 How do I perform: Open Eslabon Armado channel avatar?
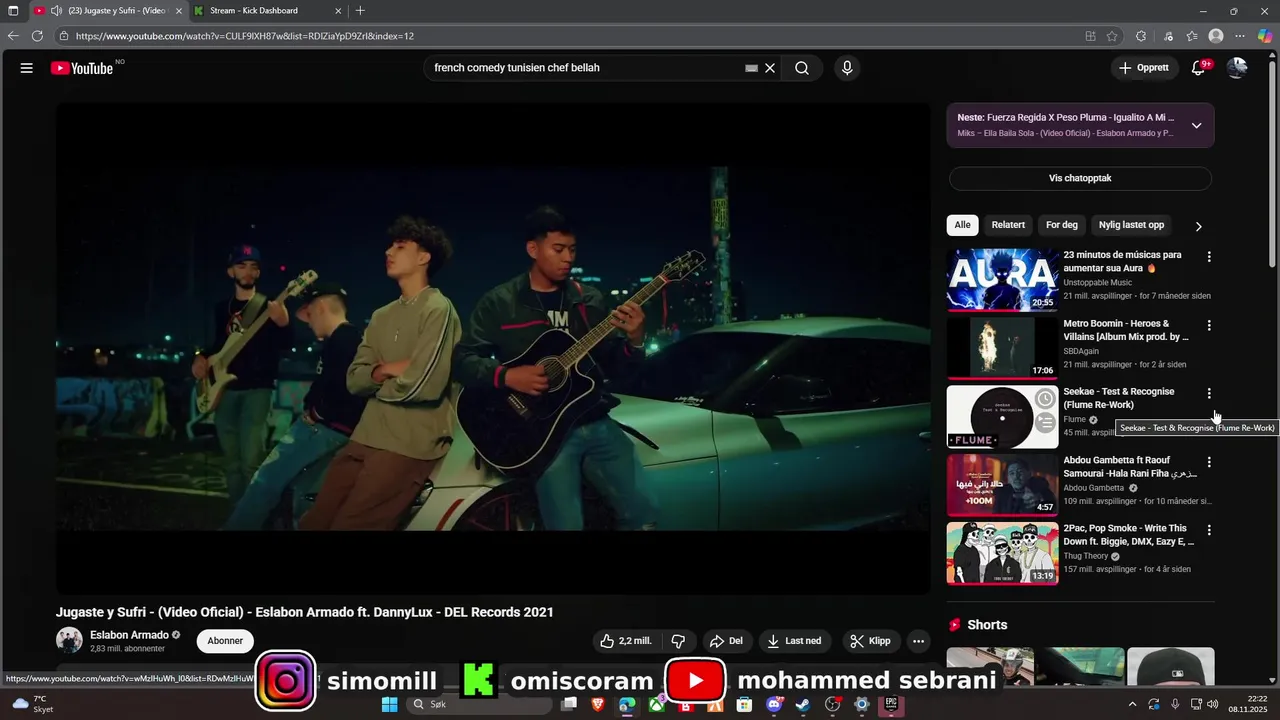69,641
